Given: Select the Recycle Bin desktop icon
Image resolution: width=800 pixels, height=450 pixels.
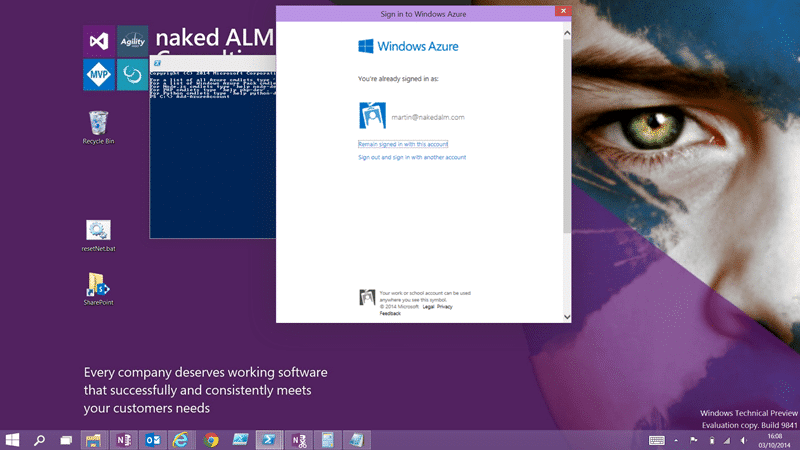Looking at the screenshot, I should click(x=98, y=128).
